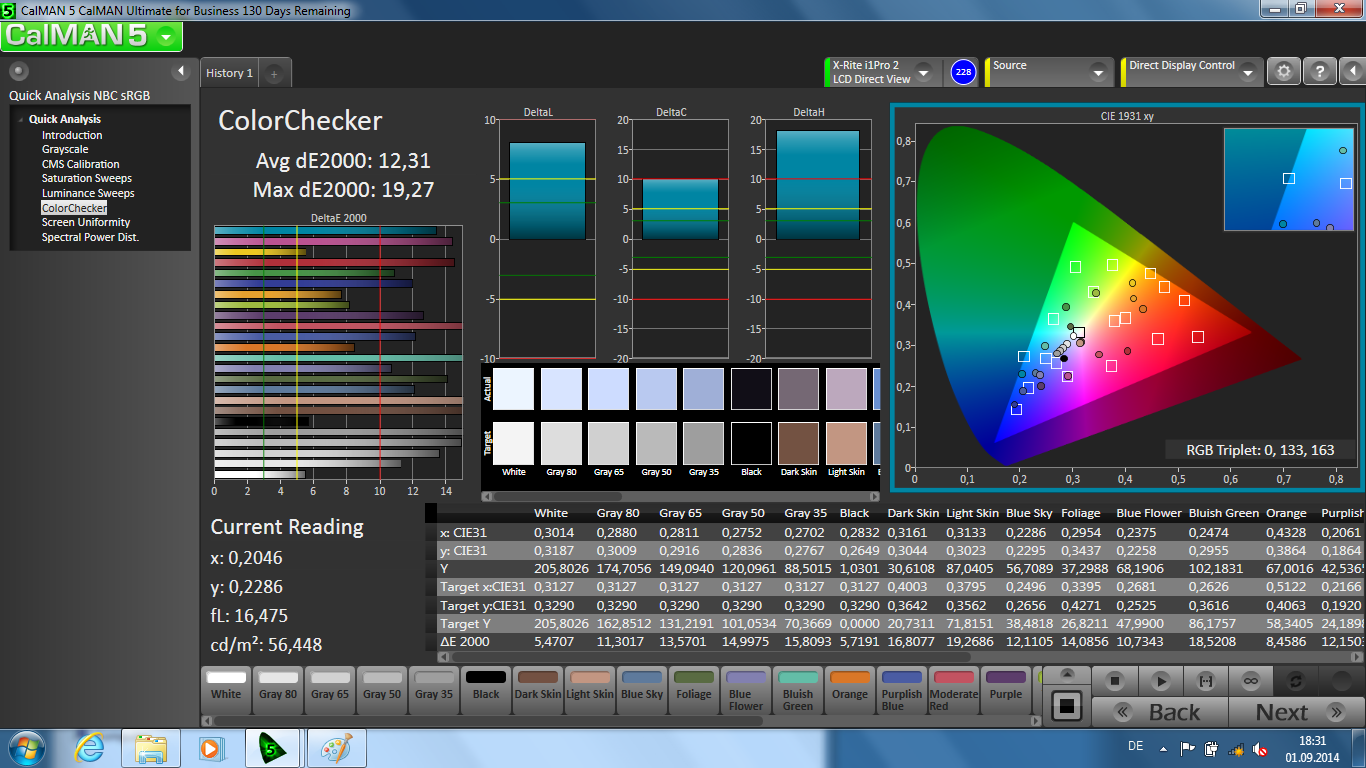Image resolution: width=1366 pixels, height=768 pixels.
Task: Switch to the History 1 tab
Action: pos(229,73)
